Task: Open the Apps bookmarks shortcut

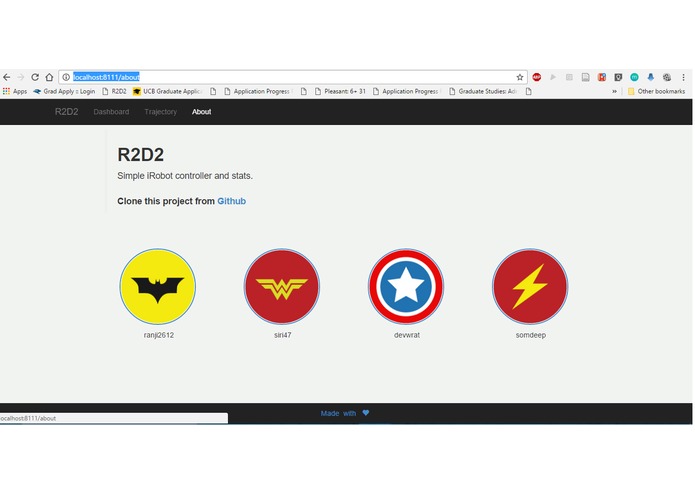Action: pyautogui.click(x=15, y=91)
